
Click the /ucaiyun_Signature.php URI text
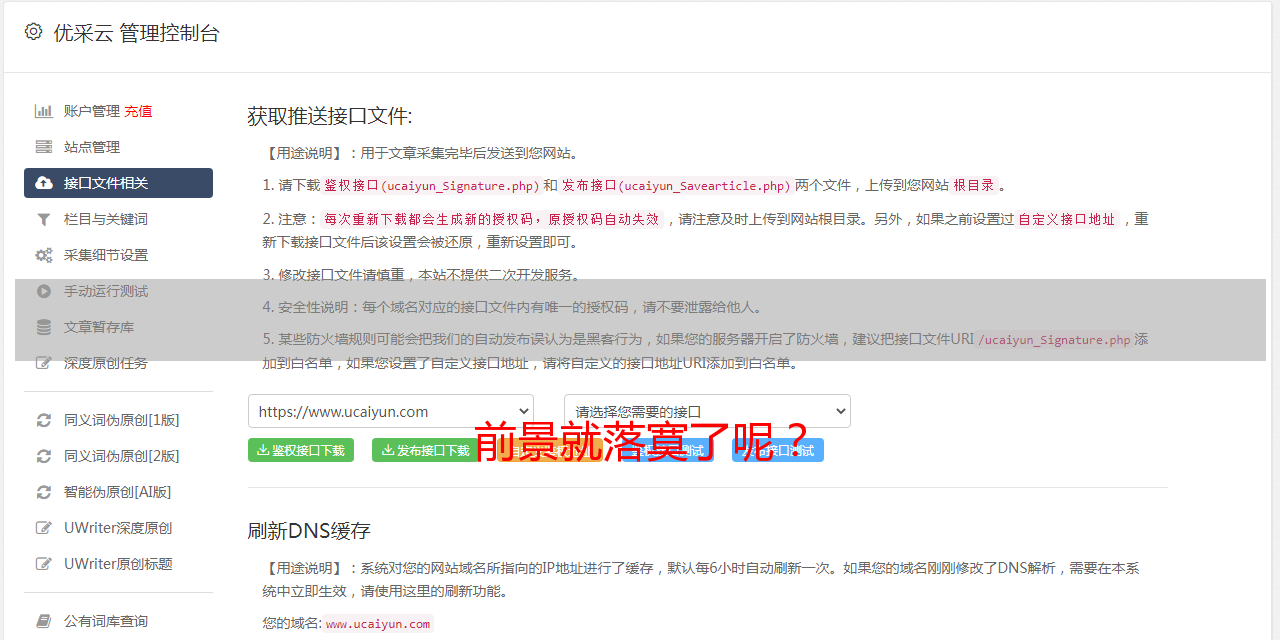click(1054, 340)
